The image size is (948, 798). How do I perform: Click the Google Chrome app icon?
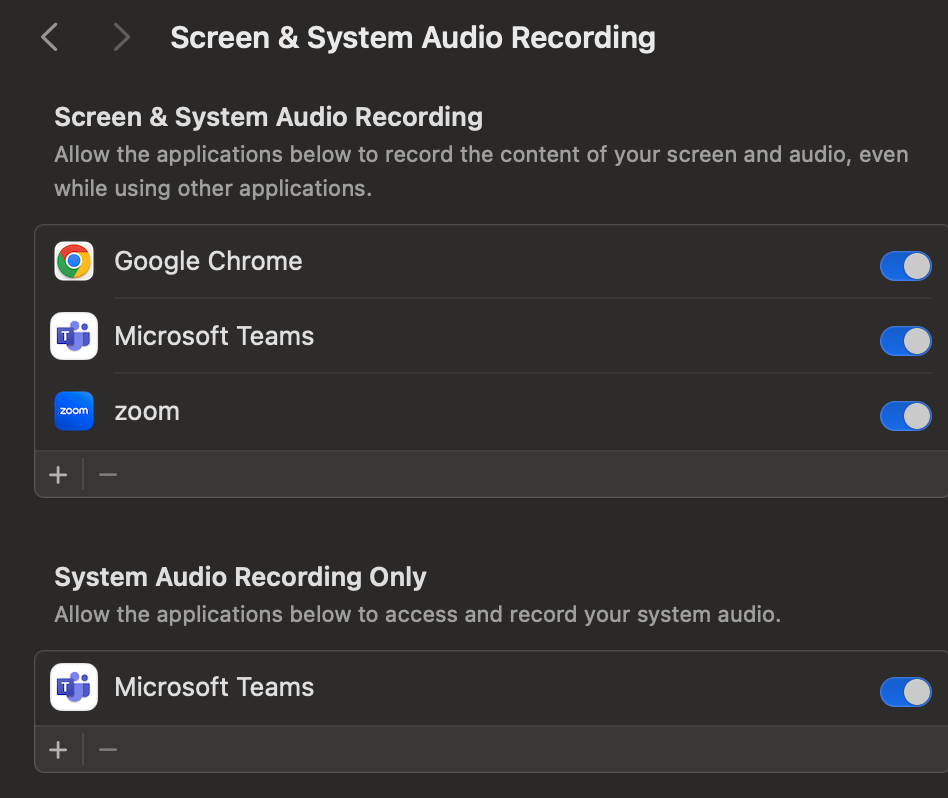click(x=74, y=261)
